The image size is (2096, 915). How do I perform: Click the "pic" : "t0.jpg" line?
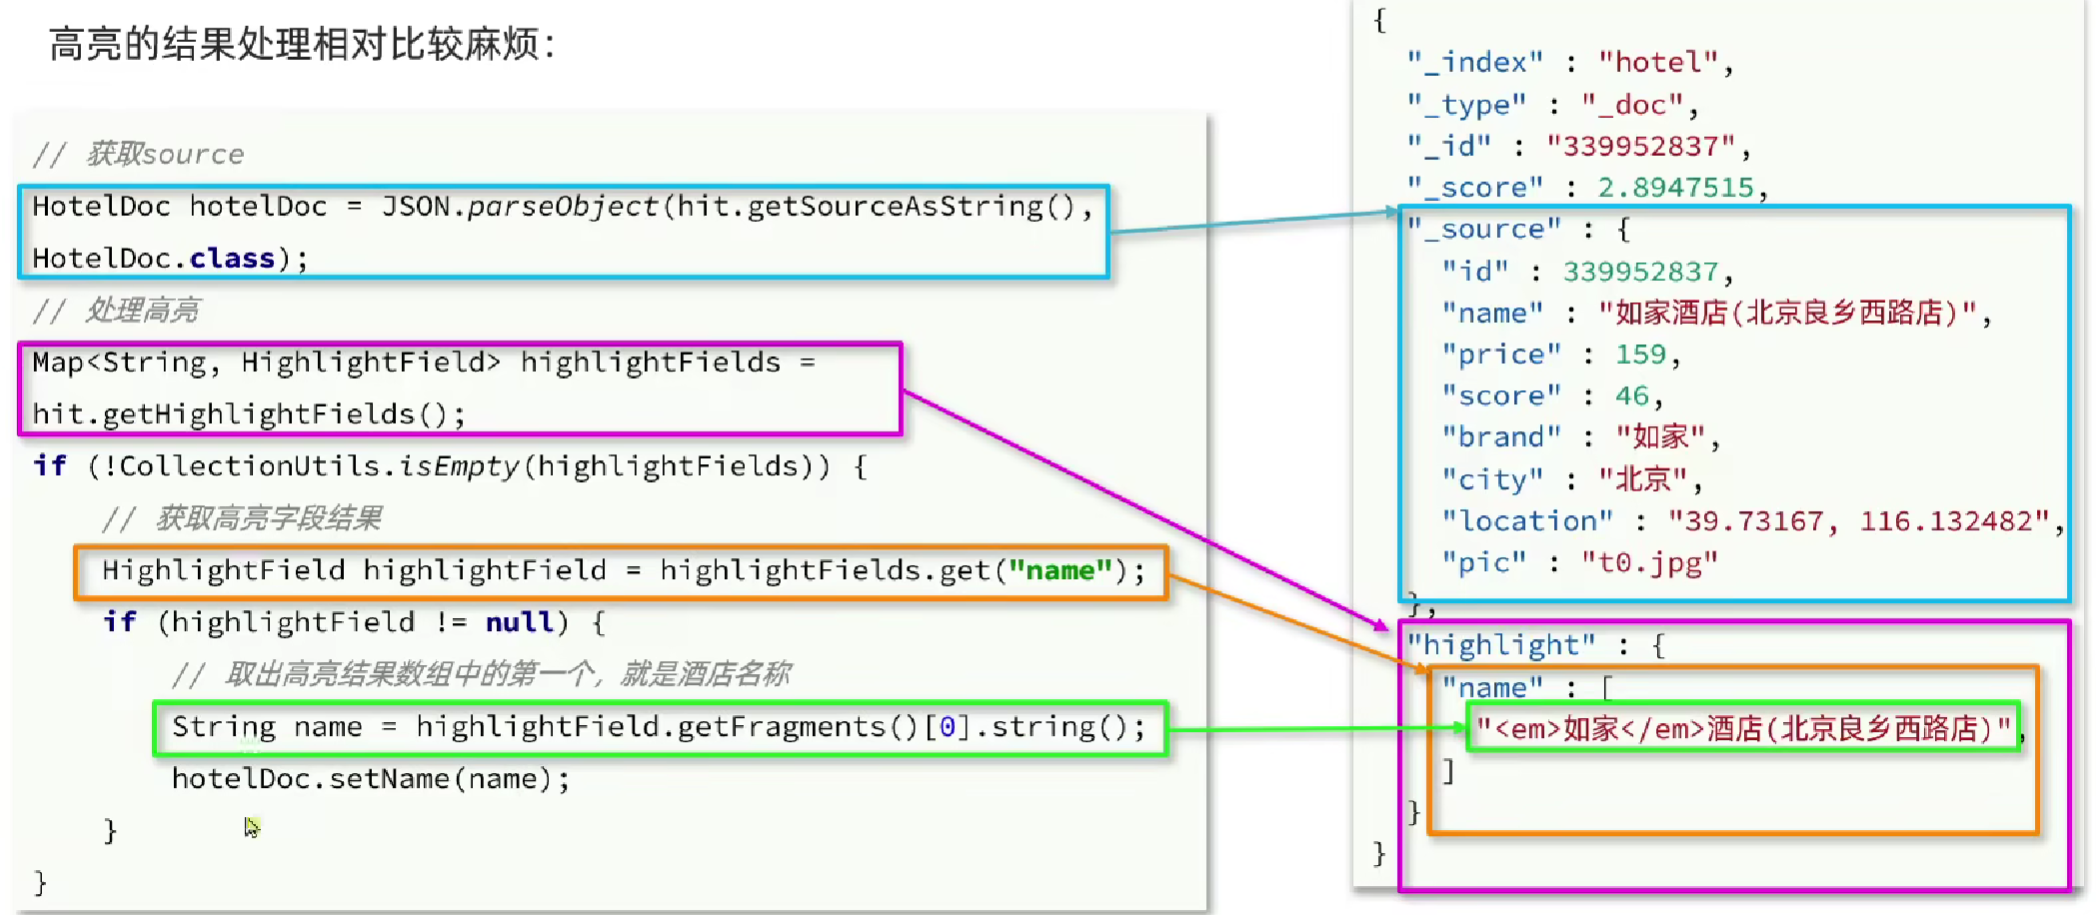pos(1579,563)
